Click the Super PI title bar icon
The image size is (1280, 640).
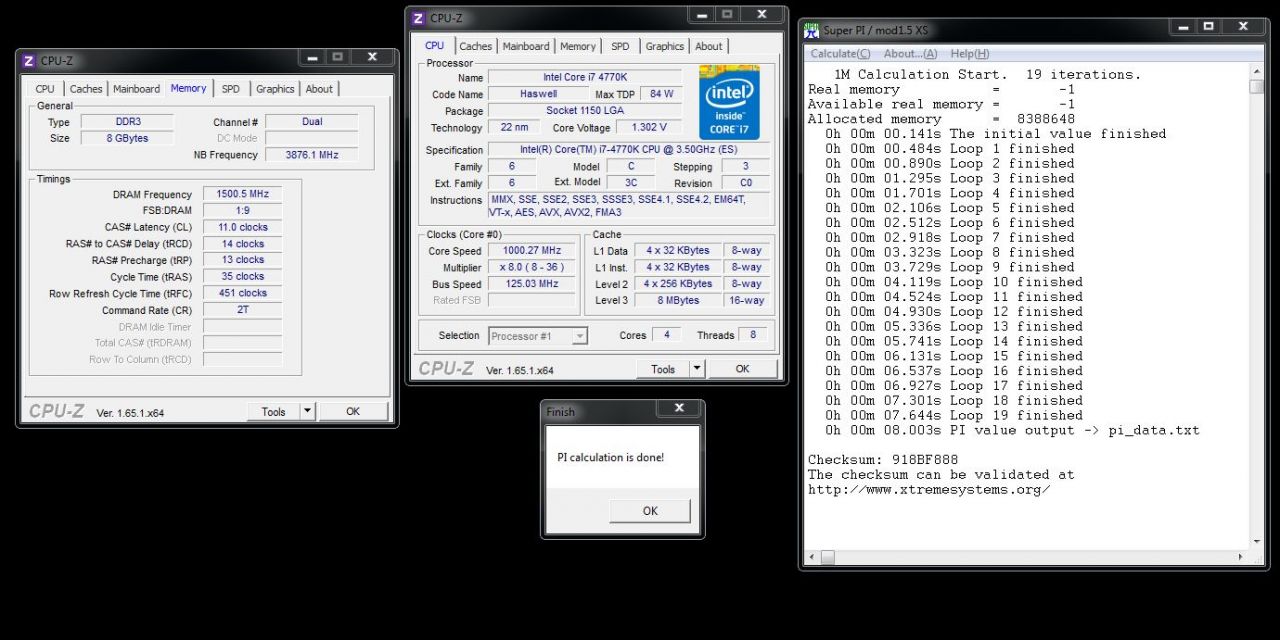(812, 30)
